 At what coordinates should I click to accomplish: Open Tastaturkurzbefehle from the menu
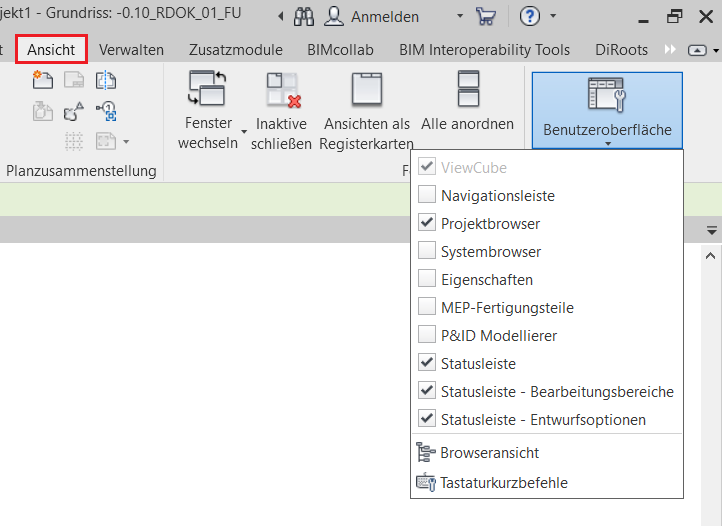[x=547, y=483]
